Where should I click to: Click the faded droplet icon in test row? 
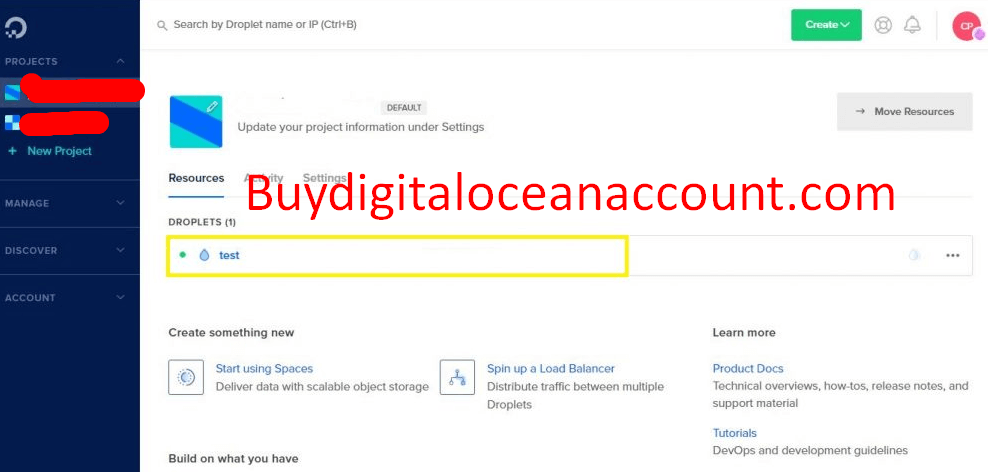click(x=914, y=255)
